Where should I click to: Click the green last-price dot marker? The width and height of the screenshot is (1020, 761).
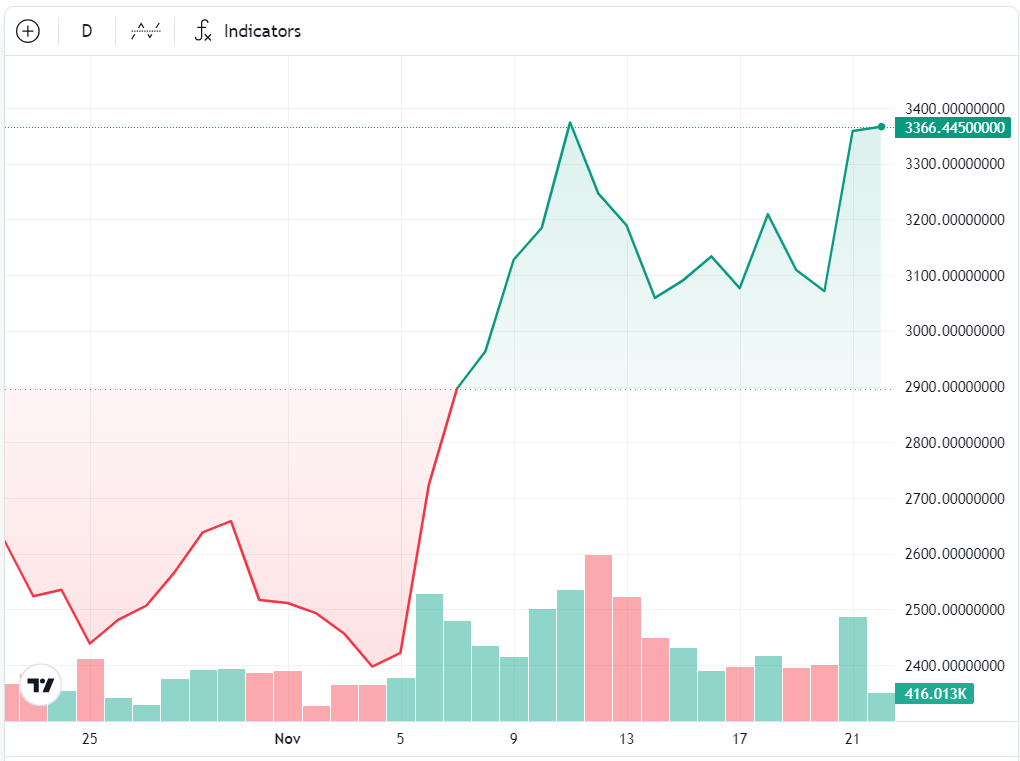879,126
